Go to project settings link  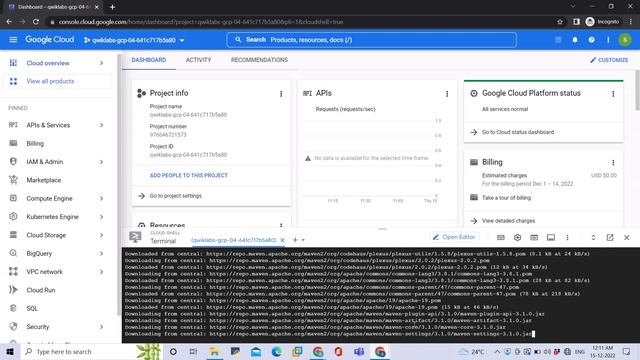tap(176, 196)
